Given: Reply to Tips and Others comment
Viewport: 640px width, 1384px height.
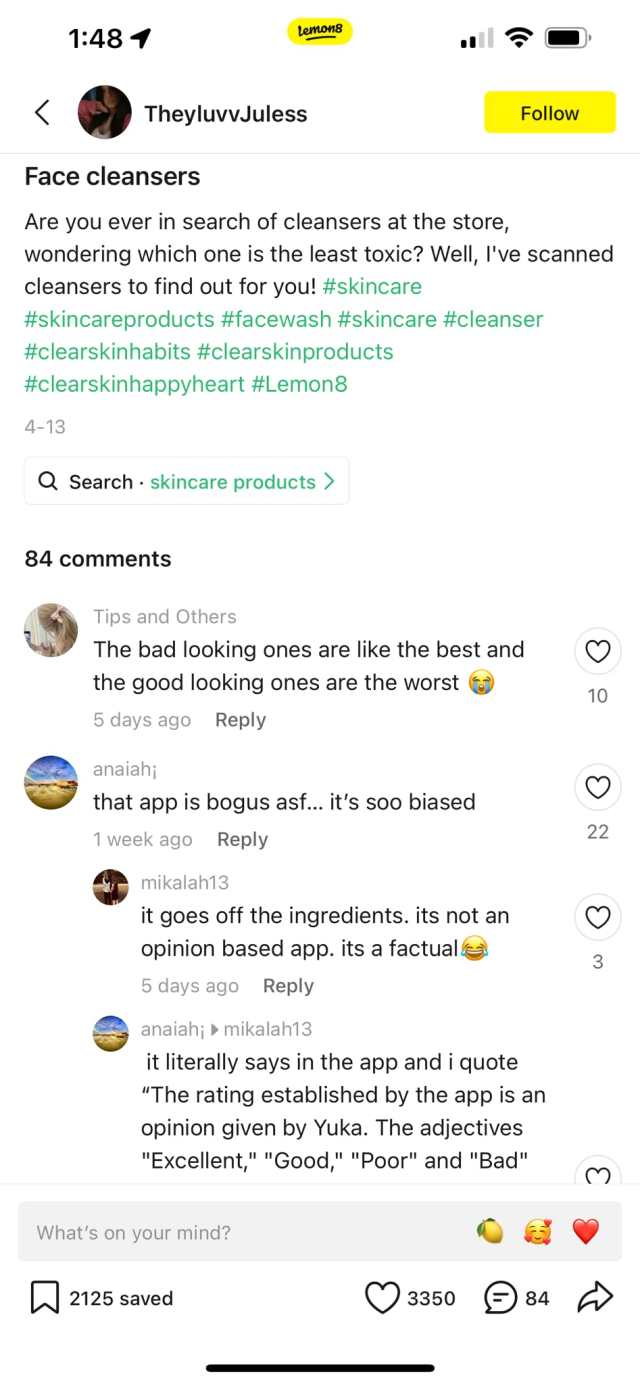Looking at the screenshot, I should (240, 720).
